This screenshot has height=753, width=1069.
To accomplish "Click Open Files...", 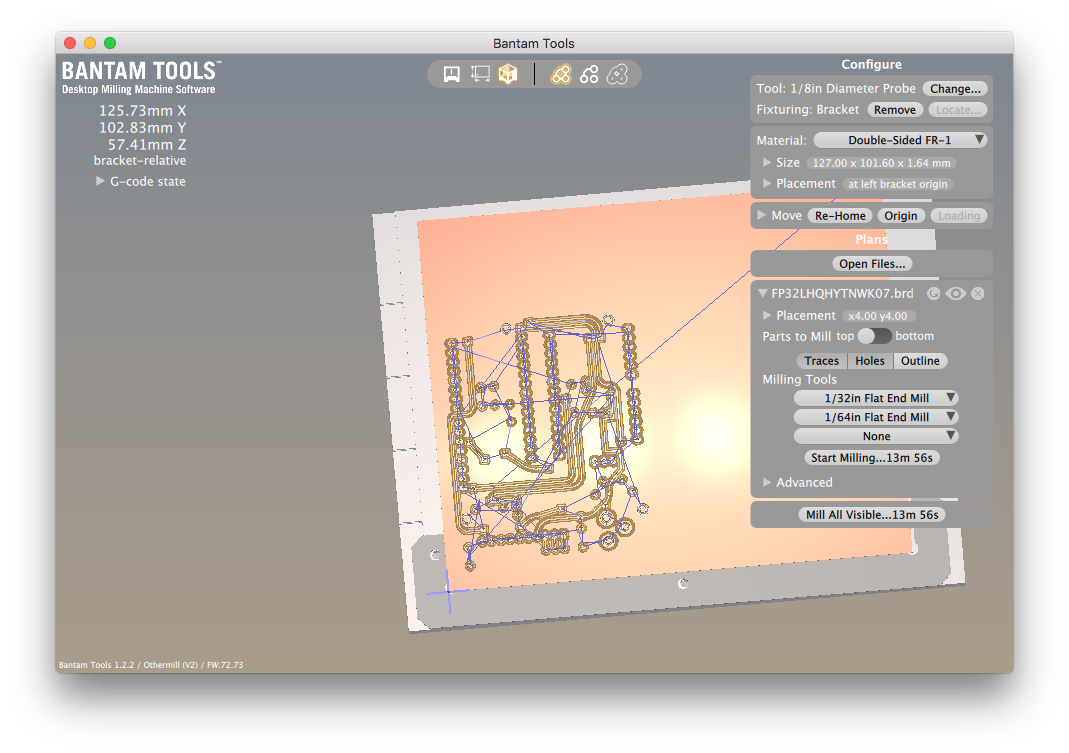I will coord(872,264).
